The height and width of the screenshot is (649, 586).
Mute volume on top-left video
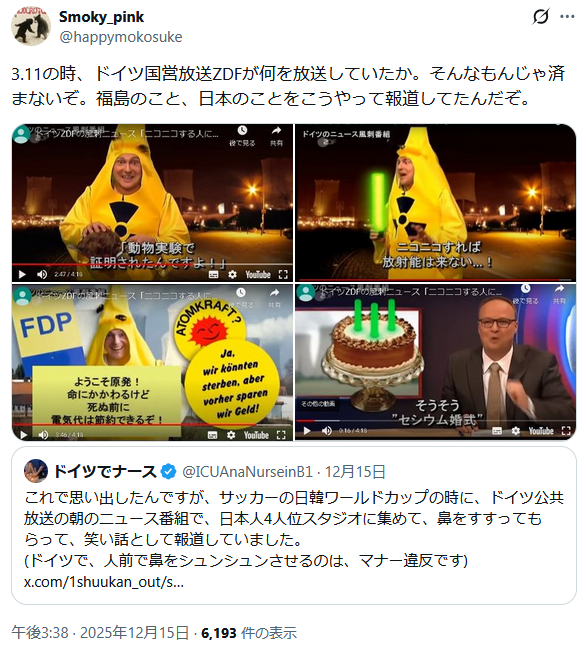click(42, 274)
